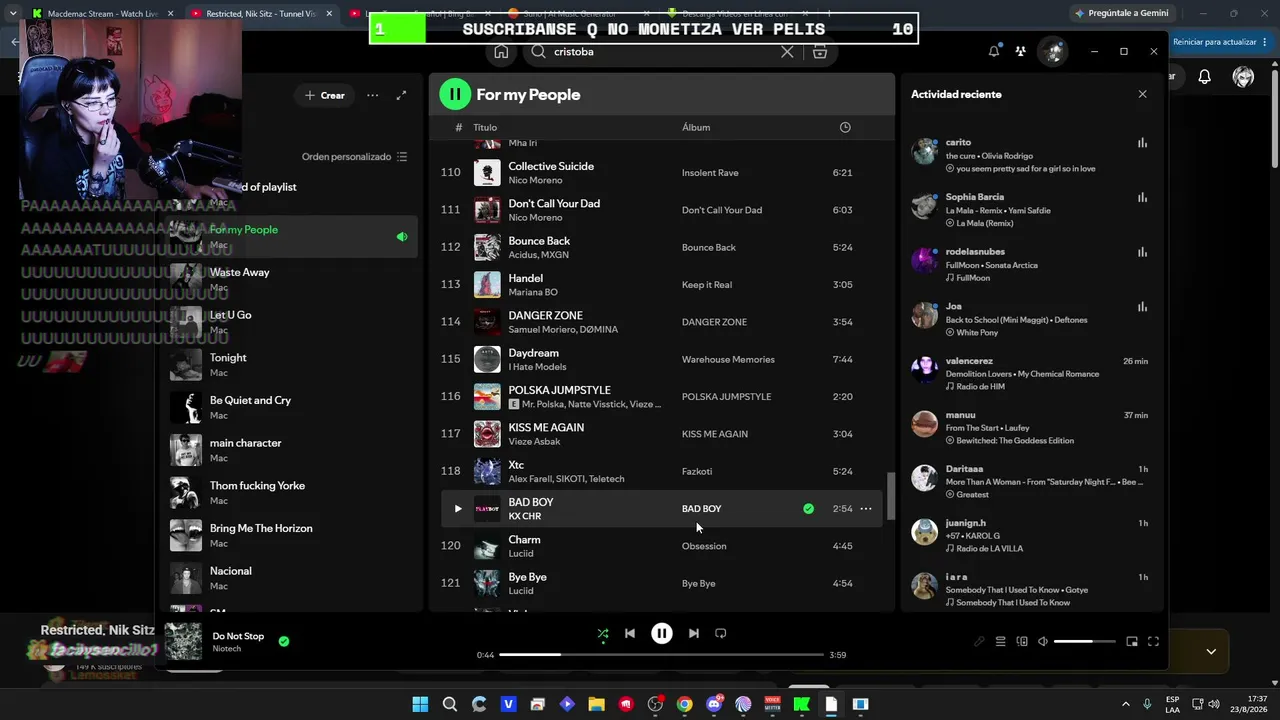Close the Actividad reciente panel
Viewport: 1280px width, 720px height.
[1142, 94]
